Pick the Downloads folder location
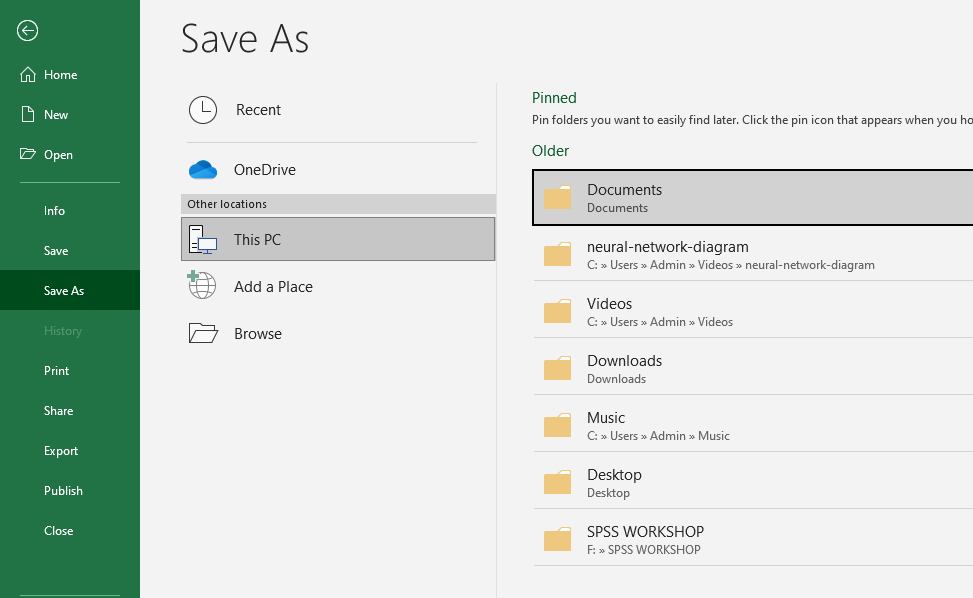Screen dimensions: 973x598 click(624, 369)
